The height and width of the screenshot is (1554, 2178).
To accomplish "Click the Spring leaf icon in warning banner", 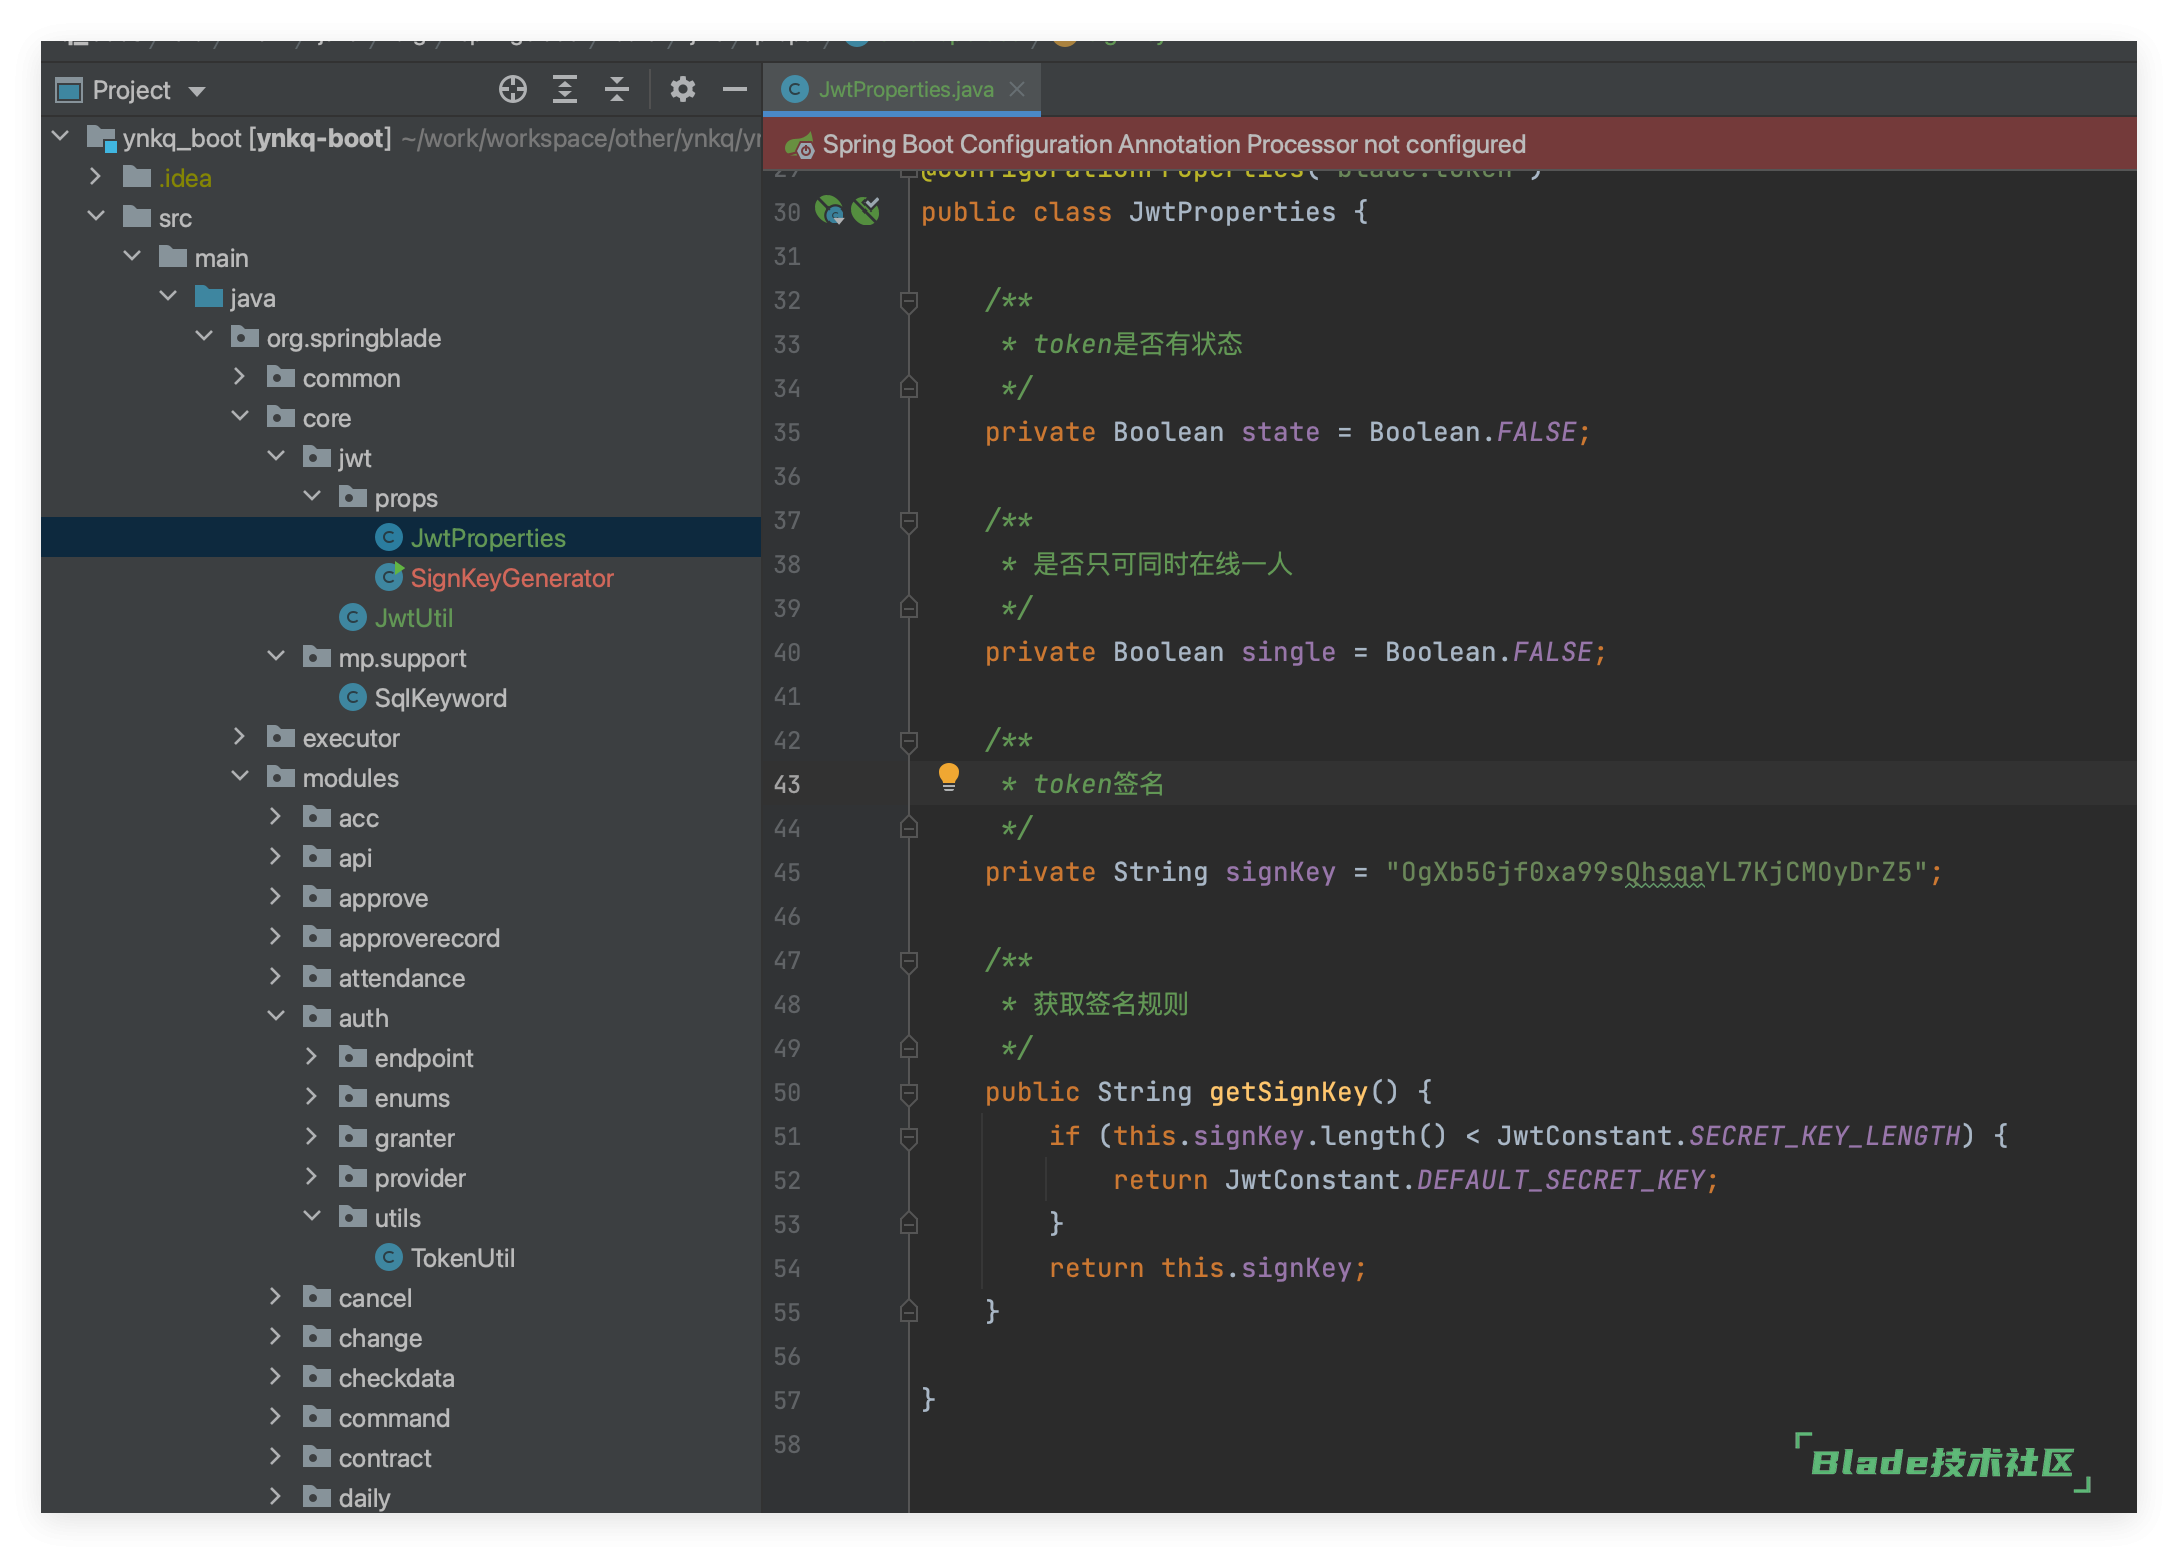I will click(x=799, y=146).
